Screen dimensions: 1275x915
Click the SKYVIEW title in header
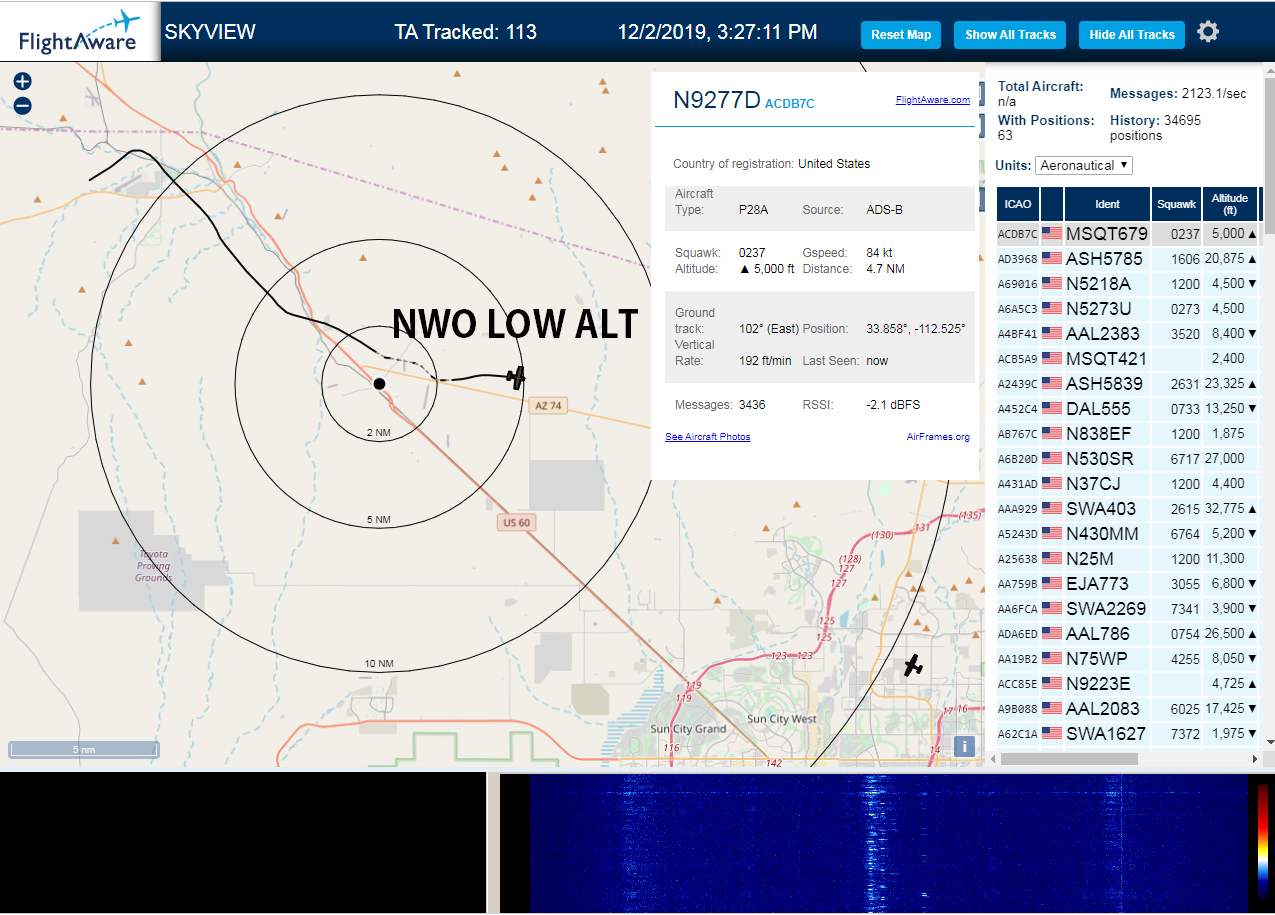(x=210, y=32)
